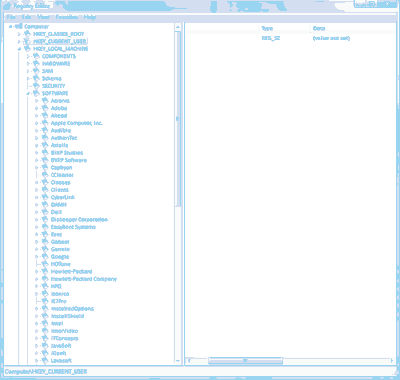Click the SOFTWARE key folder icon
Image resolution: width=400 pixels, height=380 pixels.
coord(36,93)
